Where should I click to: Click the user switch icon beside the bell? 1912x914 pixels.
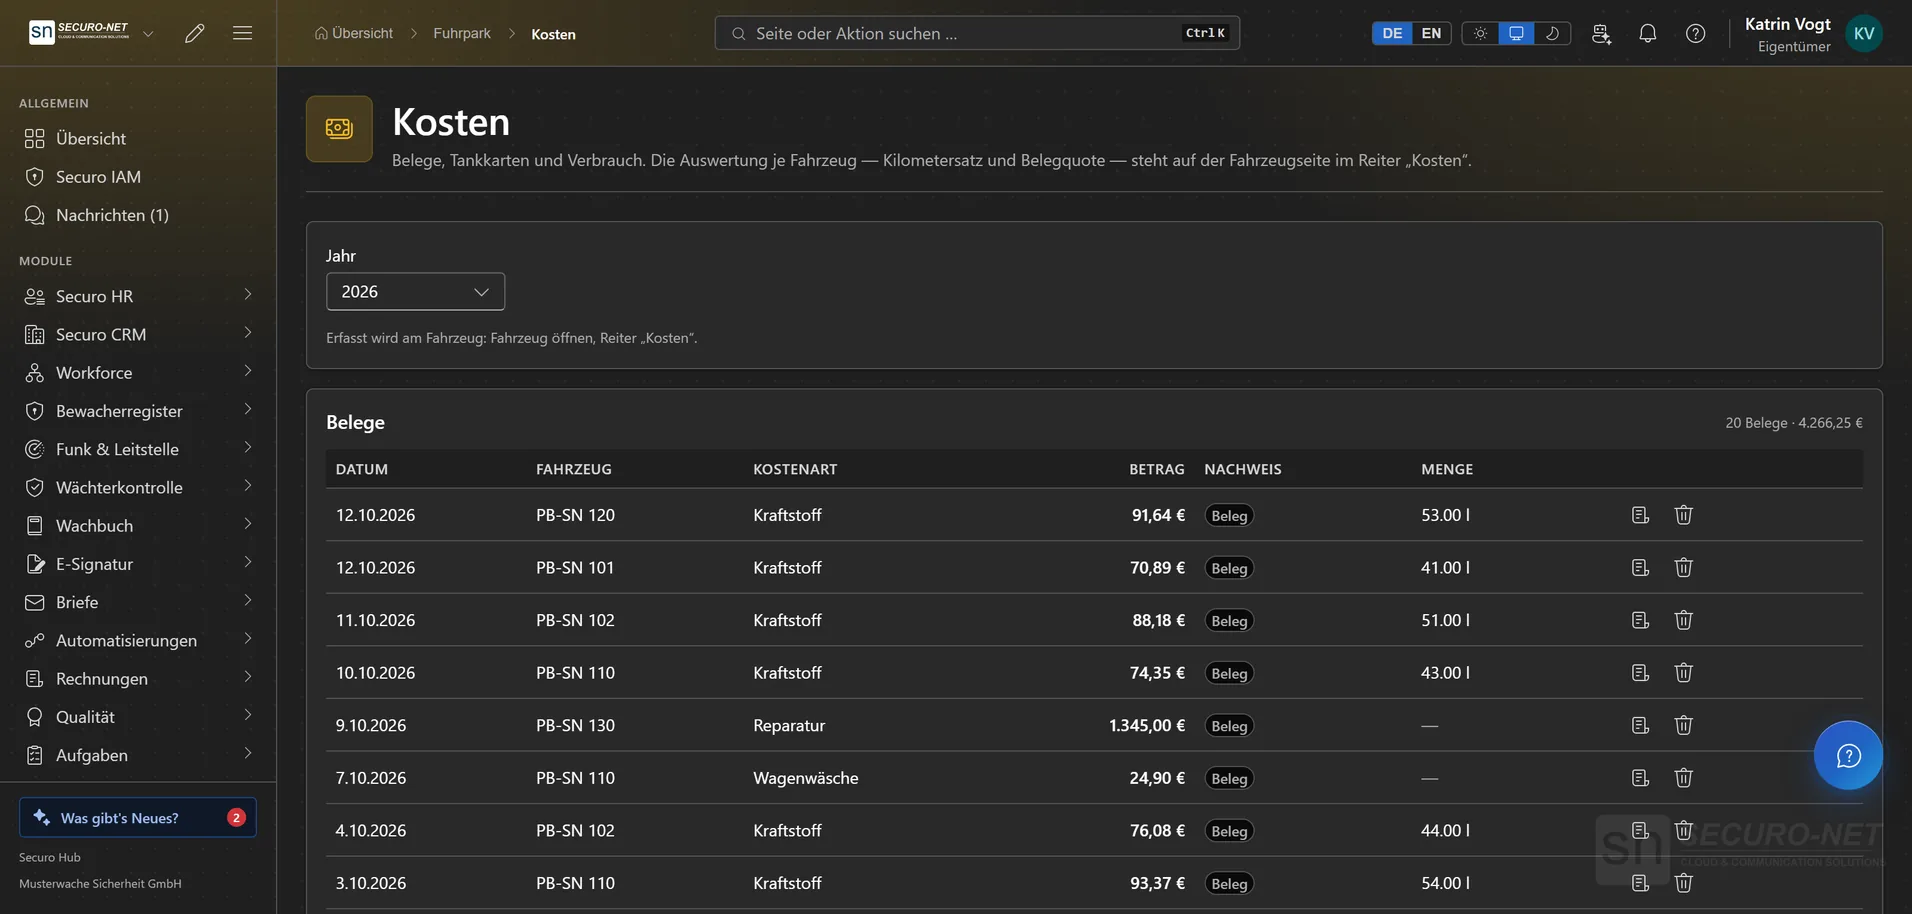coord(1601,33)
